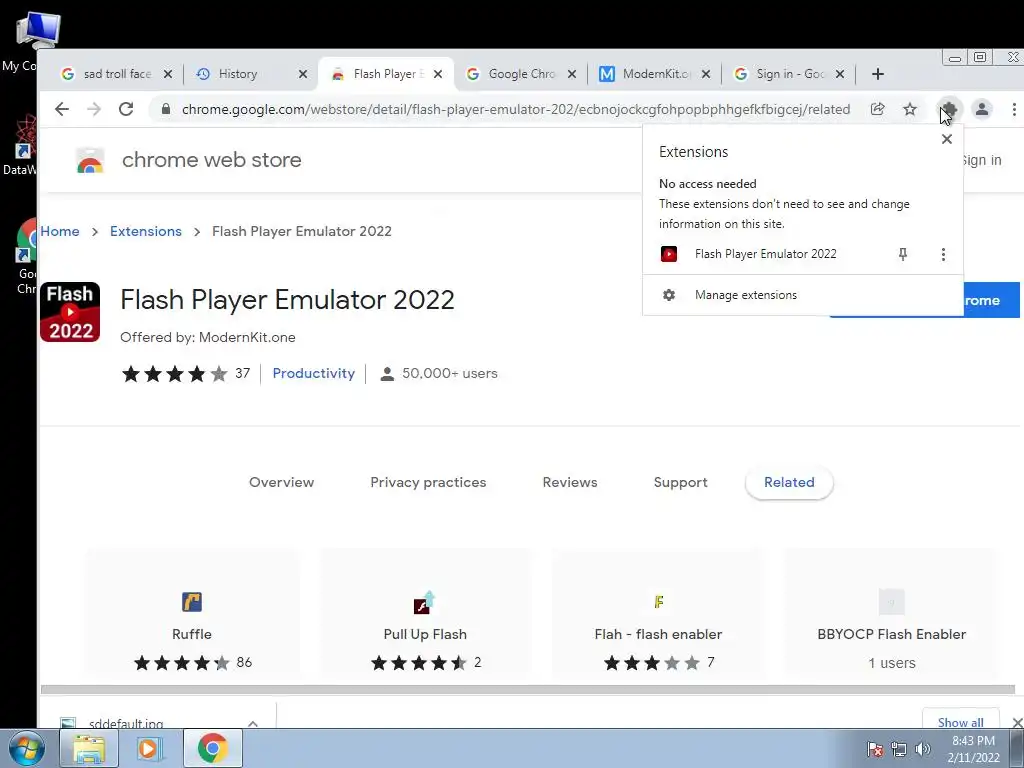This screenshot has width=1024, height=768.
Task: Close the sad troll face tab
Action: pos(168,74)
